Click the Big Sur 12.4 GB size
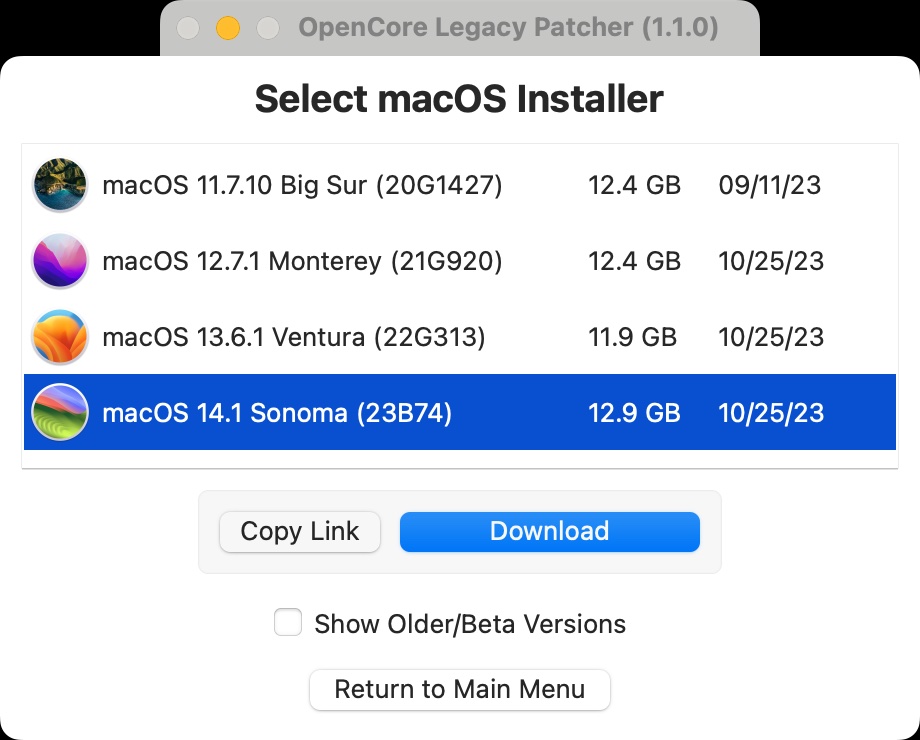 click(634, 185)
